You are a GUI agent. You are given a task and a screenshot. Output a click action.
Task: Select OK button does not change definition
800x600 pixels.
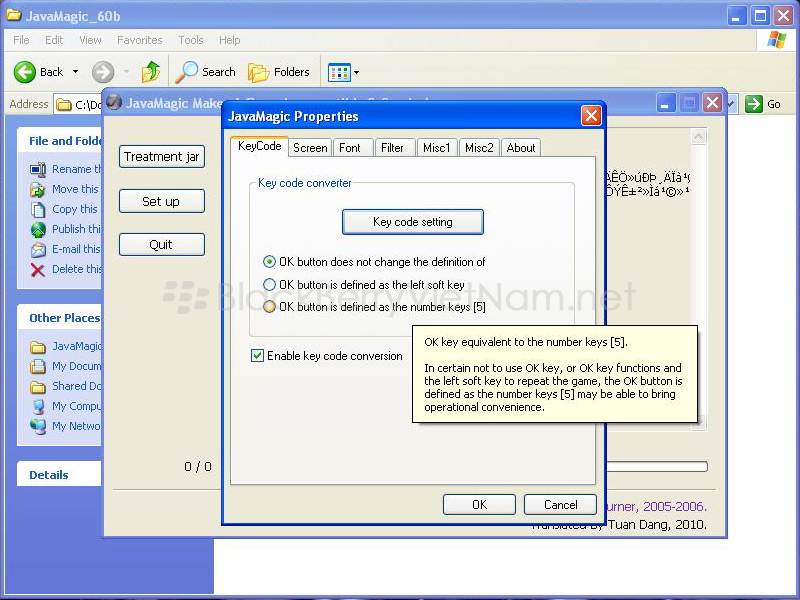[x=269, y=262]
